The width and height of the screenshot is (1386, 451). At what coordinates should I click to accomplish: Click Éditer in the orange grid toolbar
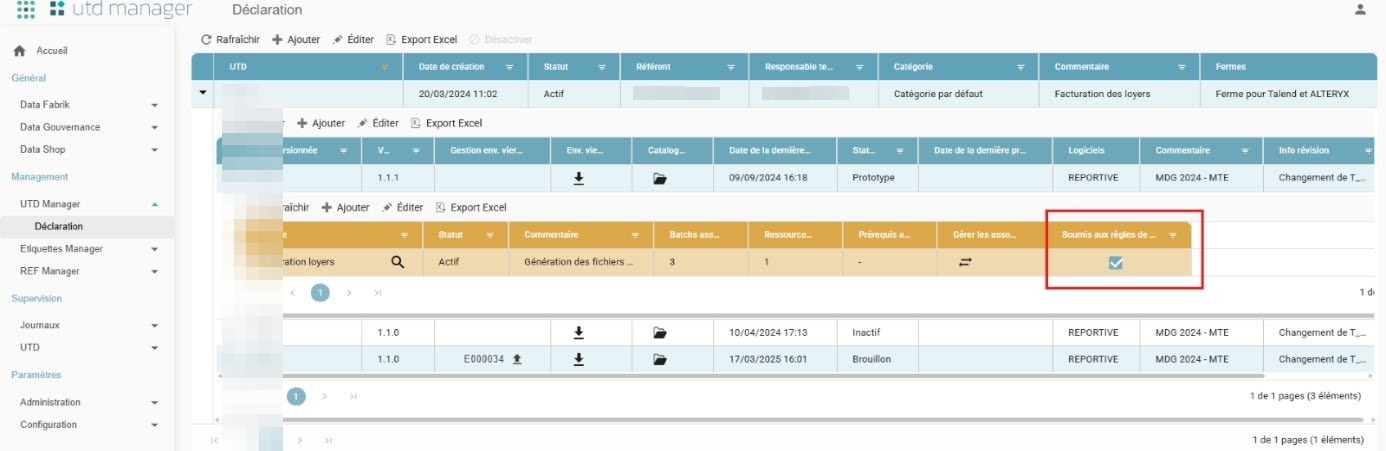(x=402, y=207)
